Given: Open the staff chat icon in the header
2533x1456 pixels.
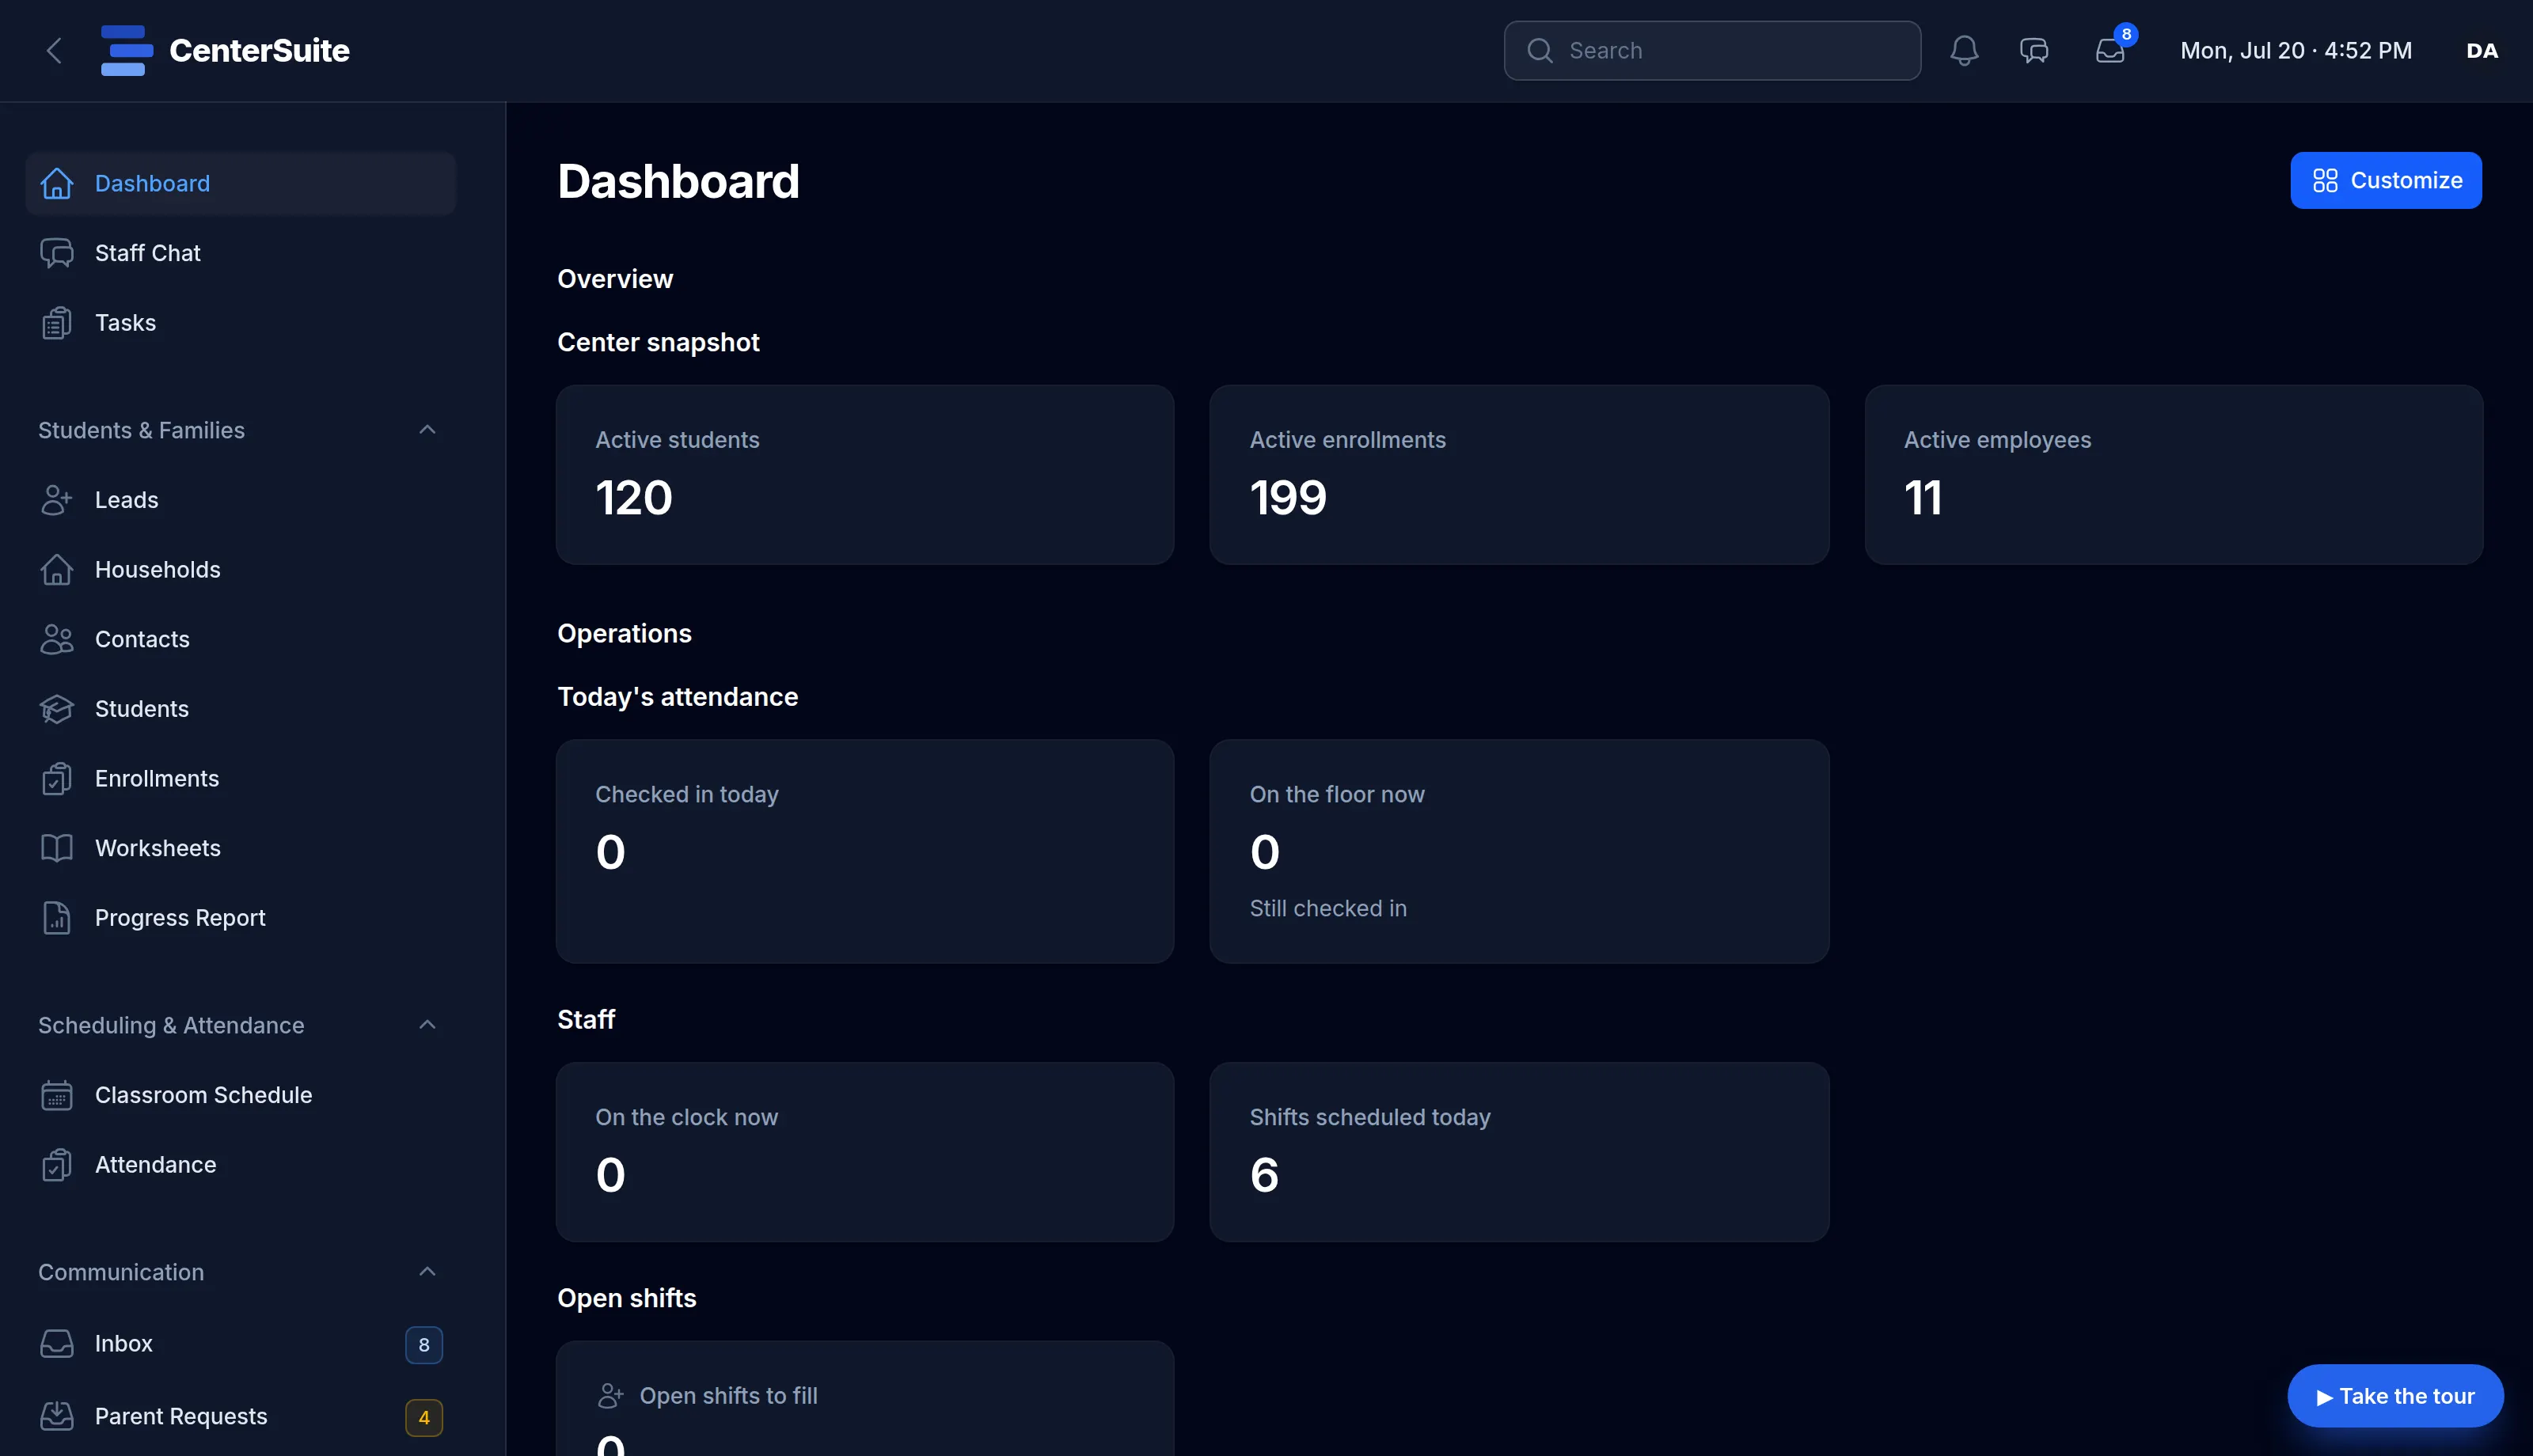Looking at the screenshot, I should 2034,51.
